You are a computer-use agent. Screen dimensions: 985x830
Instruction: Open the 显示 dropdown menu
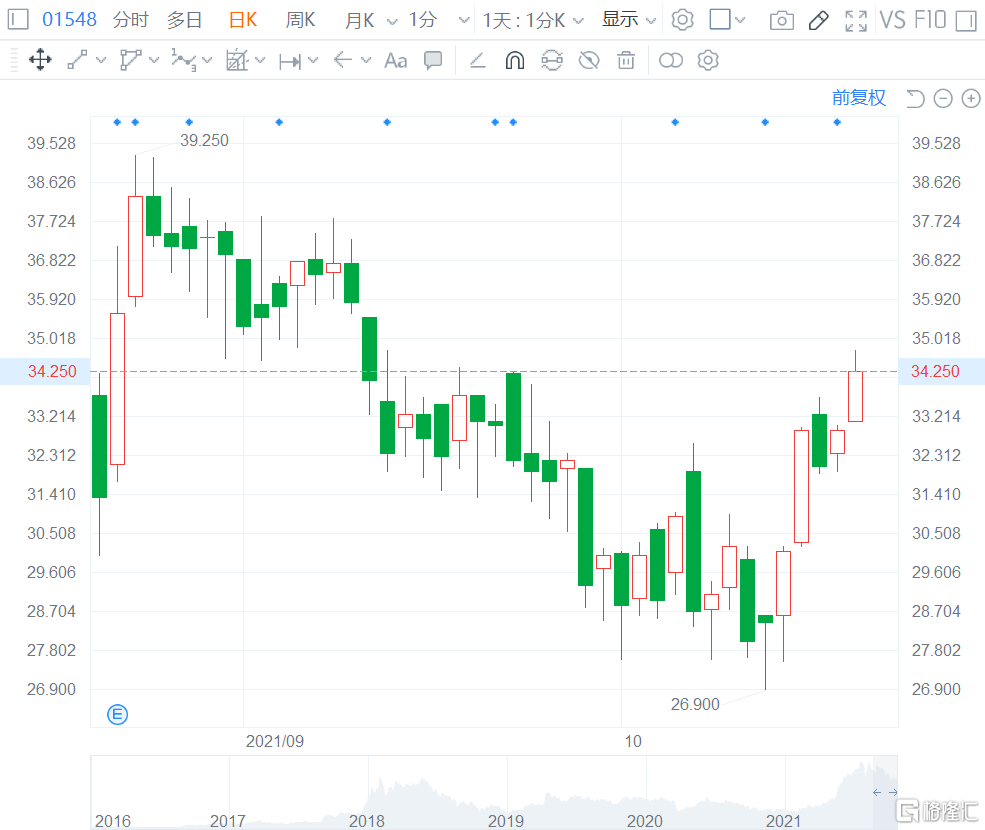tap(629, 20)
